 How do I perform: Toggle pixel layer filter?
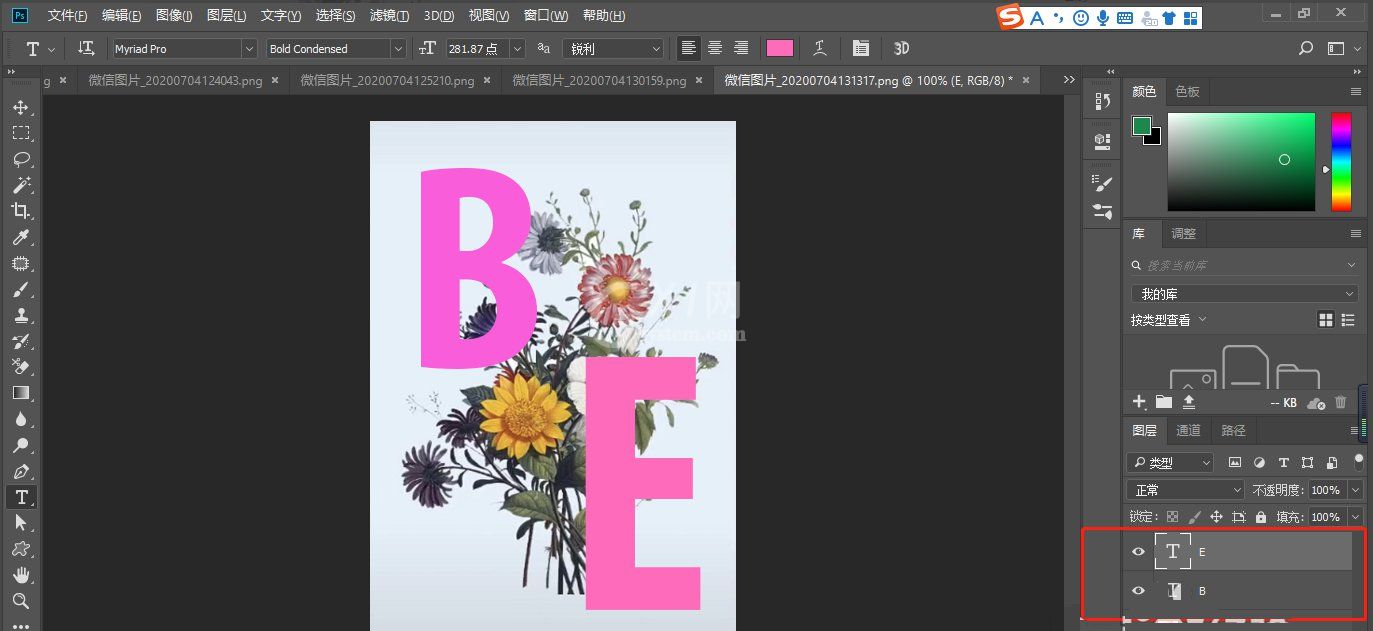[1235, 463]
